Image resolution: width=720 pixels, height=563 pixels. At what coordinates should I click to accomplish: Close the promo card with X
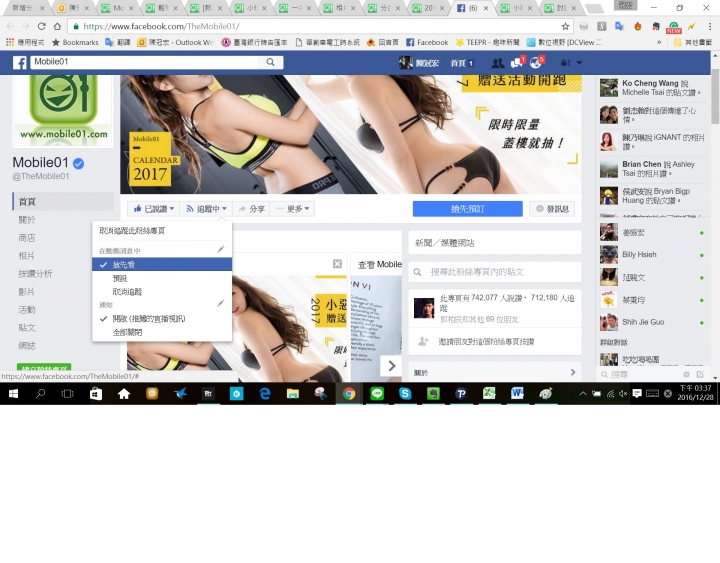point(337,264)
